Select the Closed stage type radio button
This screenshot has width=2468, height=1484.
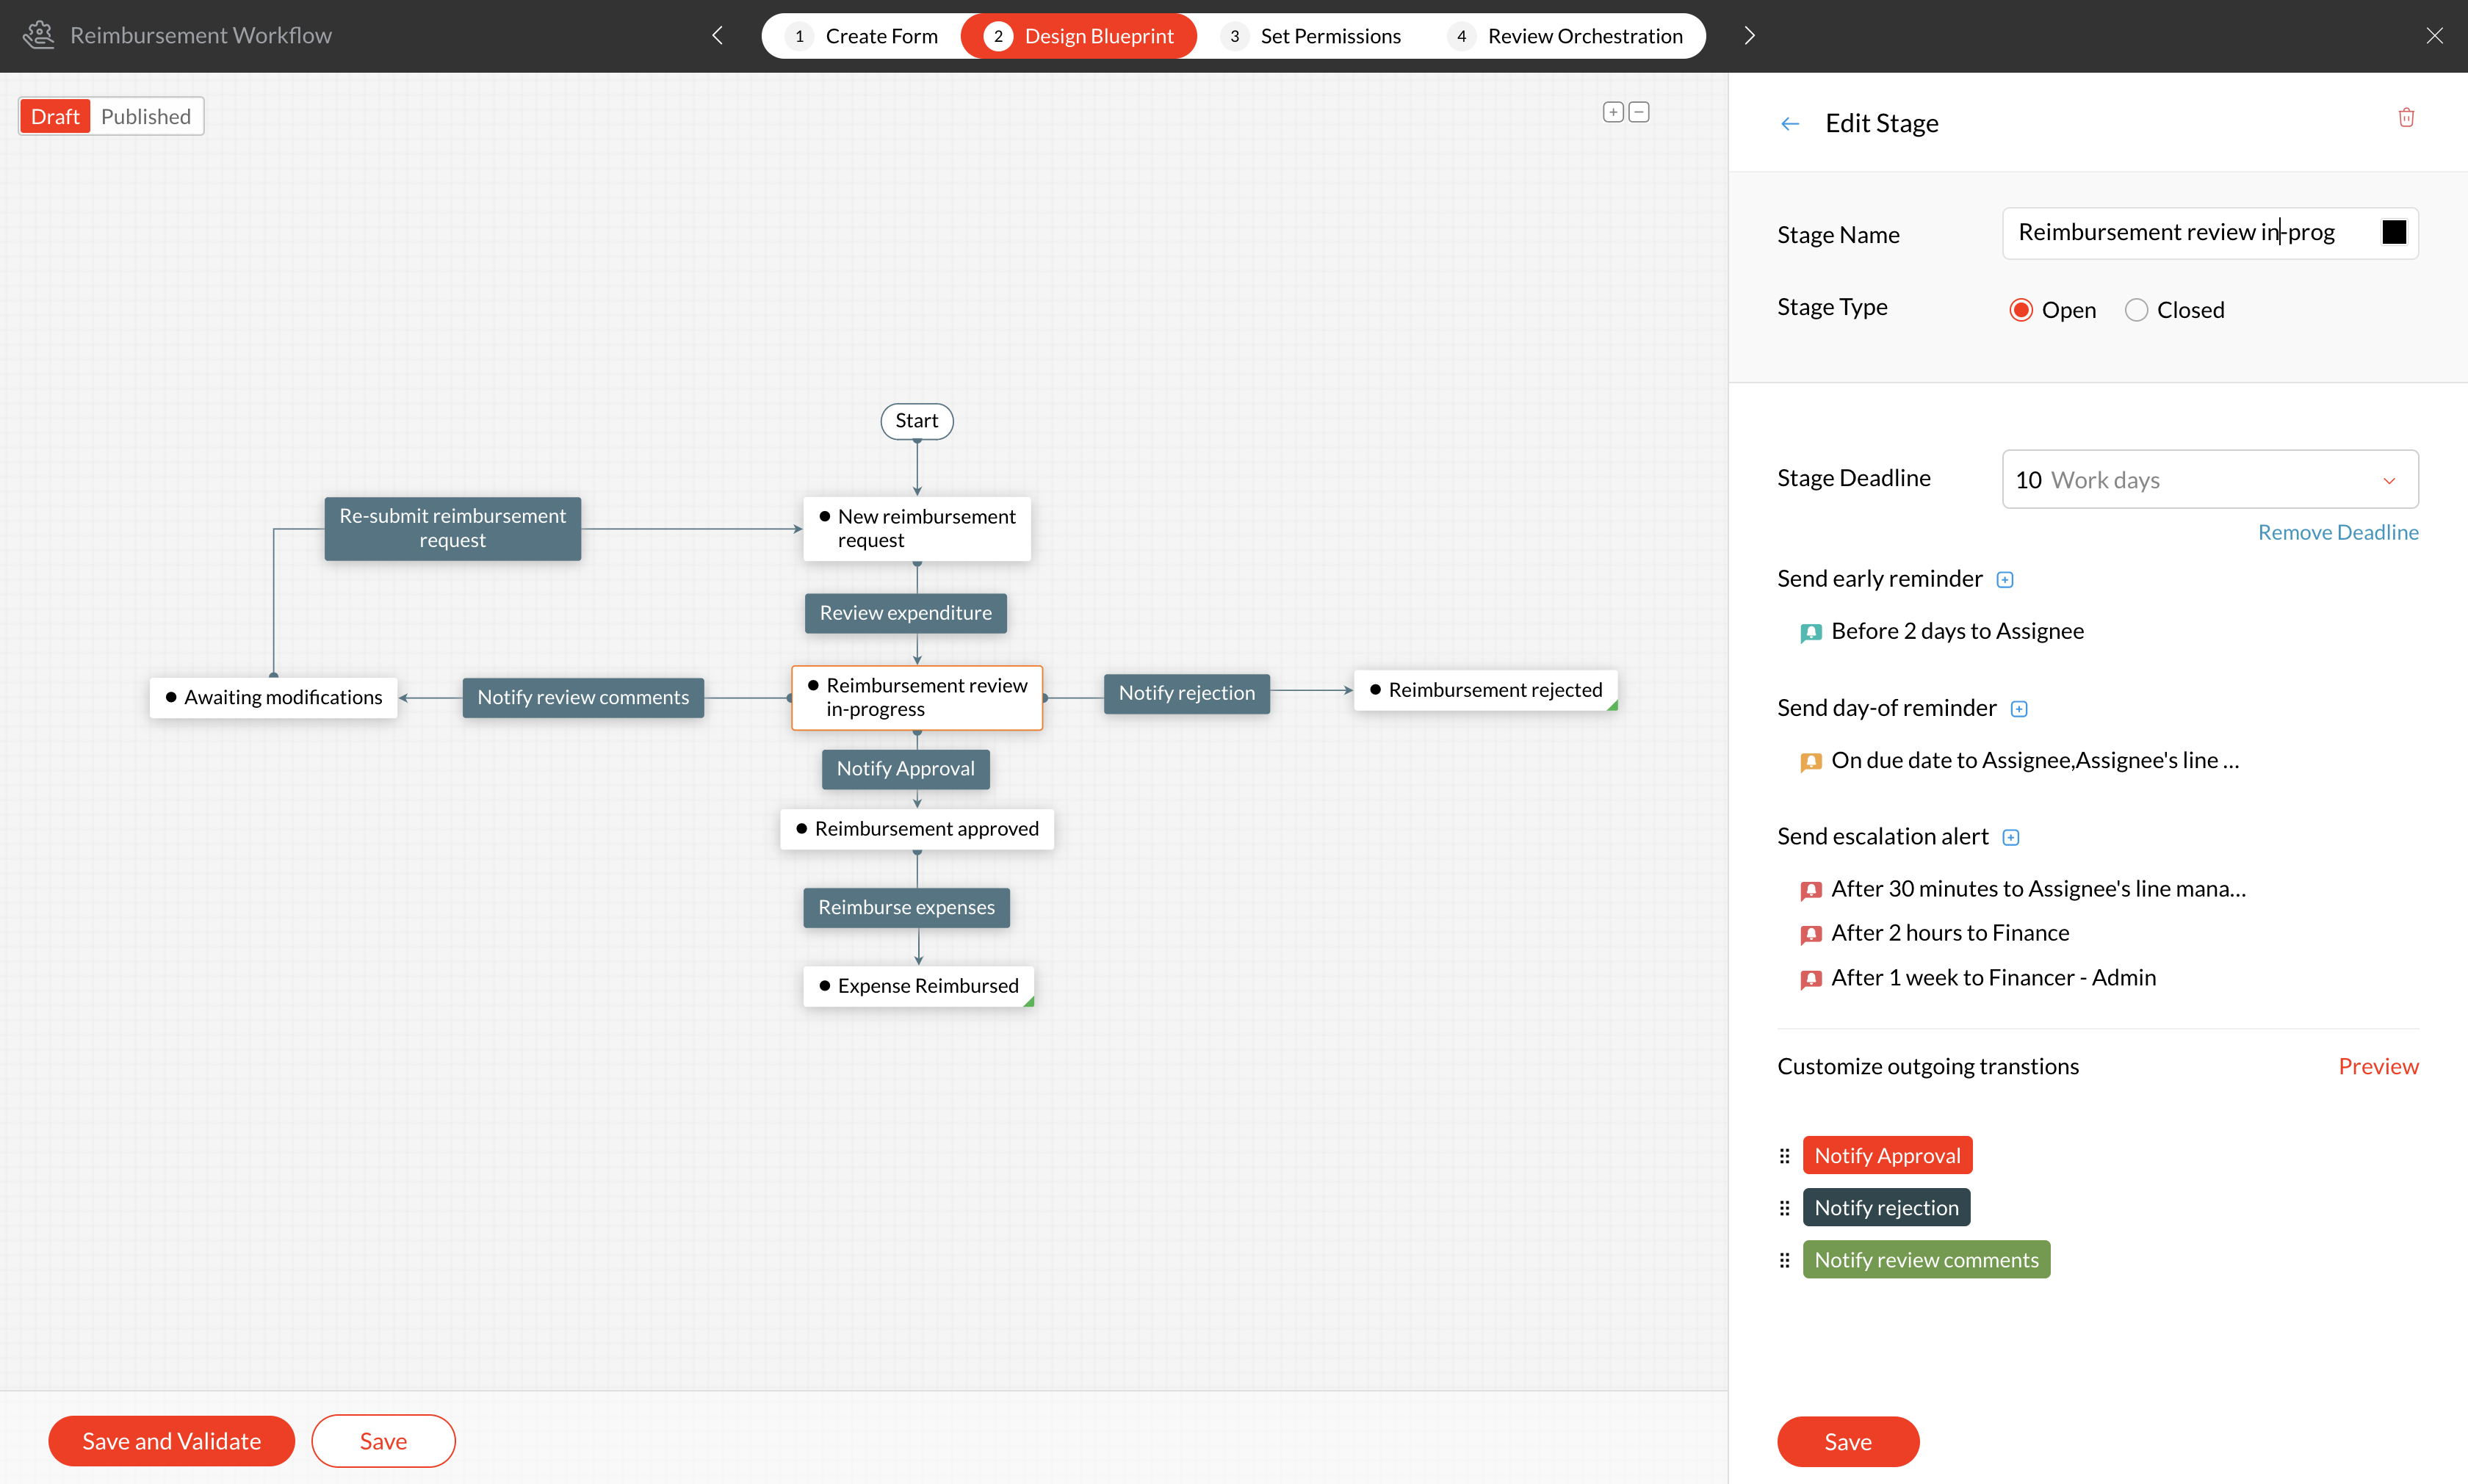(2136, 310)
